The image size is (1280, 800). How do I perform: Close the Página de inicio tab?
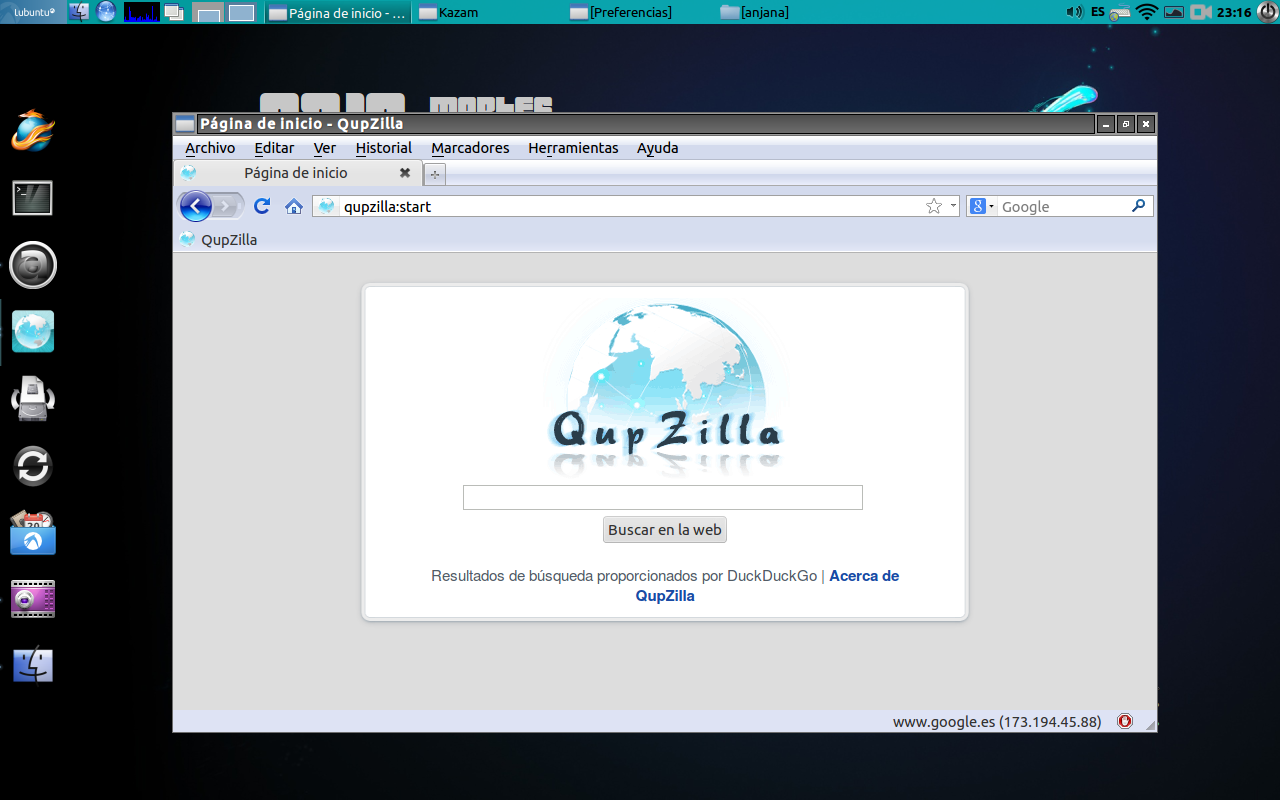405,173
